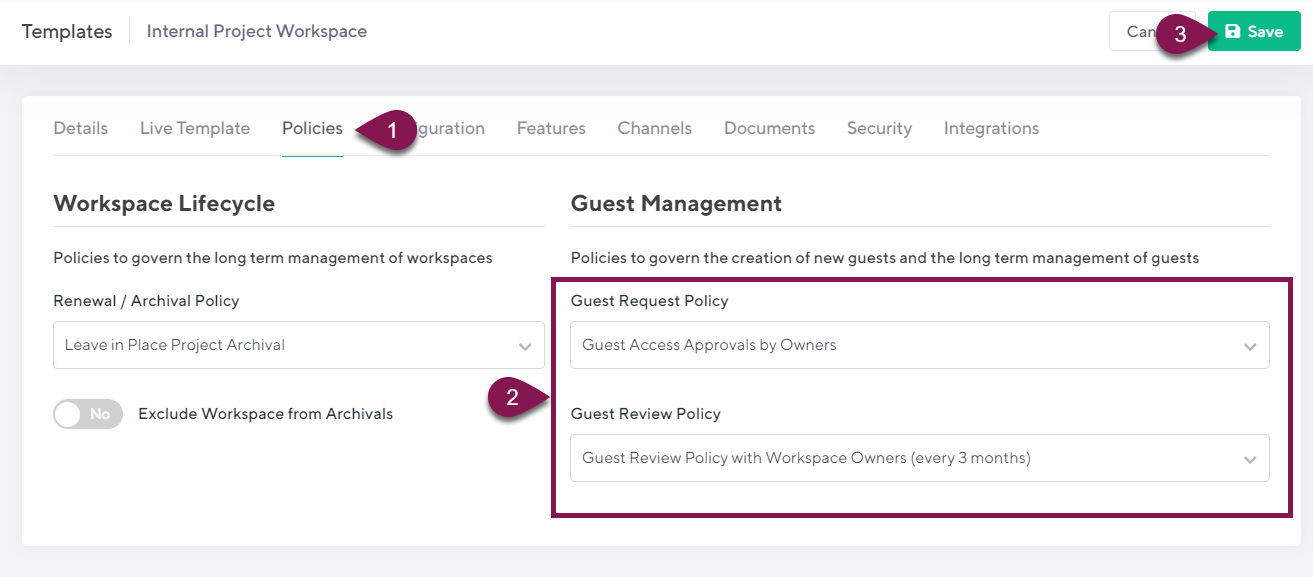Switch to the Features tab
Viewport: 1313px width, 577px height.
click(x=551, y=128)
